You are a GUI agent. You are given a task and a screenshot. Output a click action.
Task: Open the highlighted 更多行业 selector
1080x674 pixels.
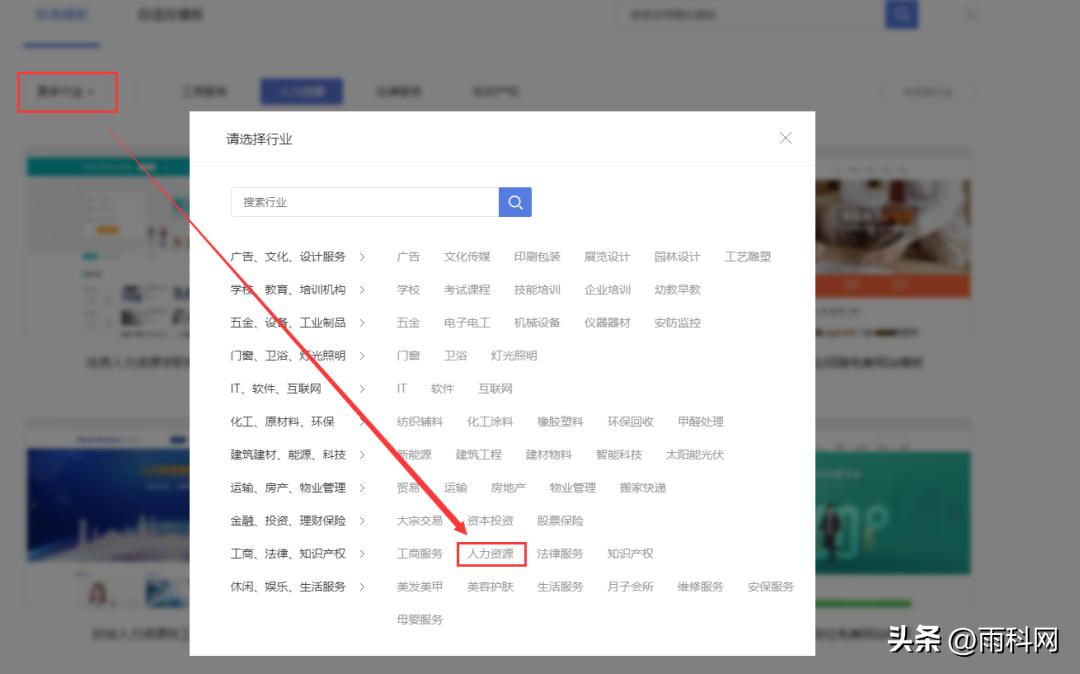(x=66, y=91)
